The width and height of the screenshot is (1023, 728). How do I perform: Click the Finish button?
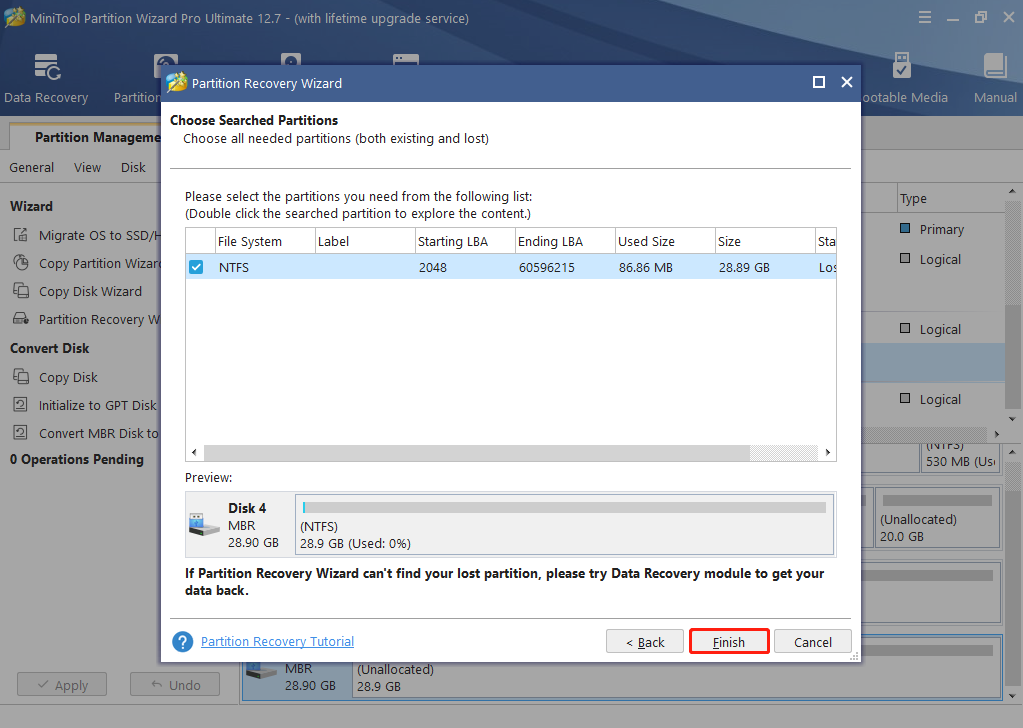click(x=729, y=642)
